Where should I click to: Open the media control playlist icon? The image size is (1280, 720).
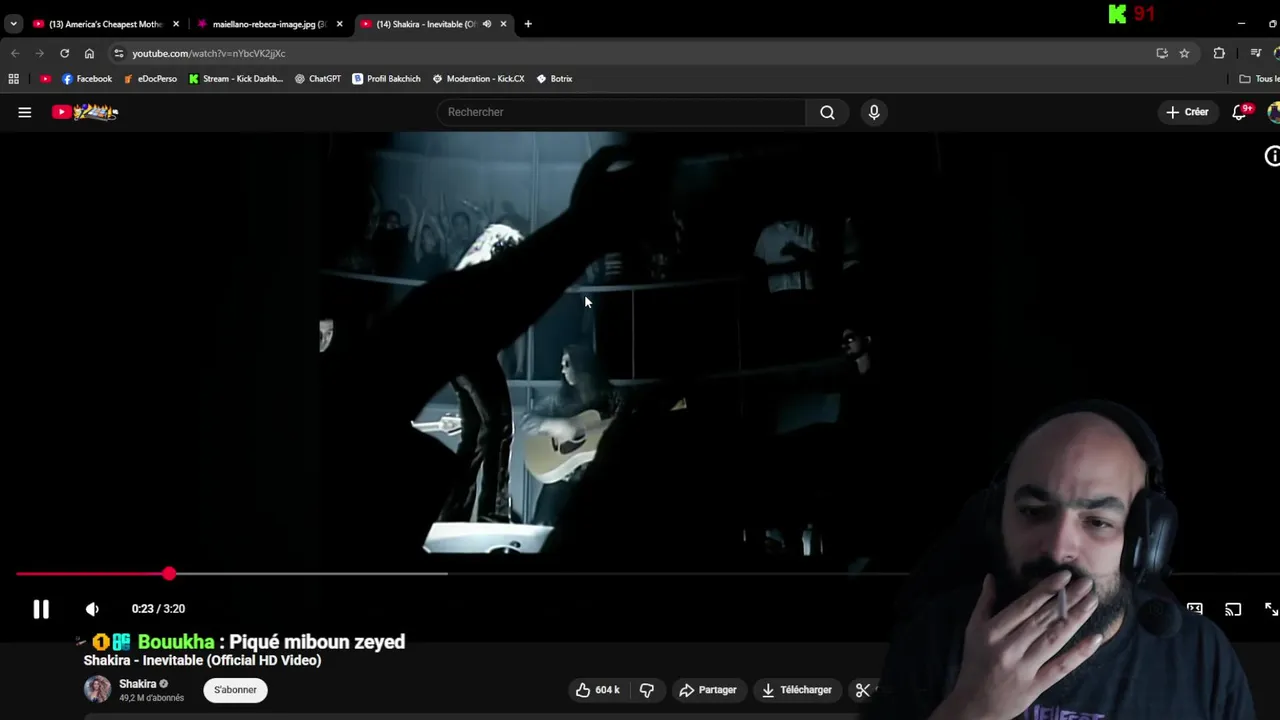1256,53
